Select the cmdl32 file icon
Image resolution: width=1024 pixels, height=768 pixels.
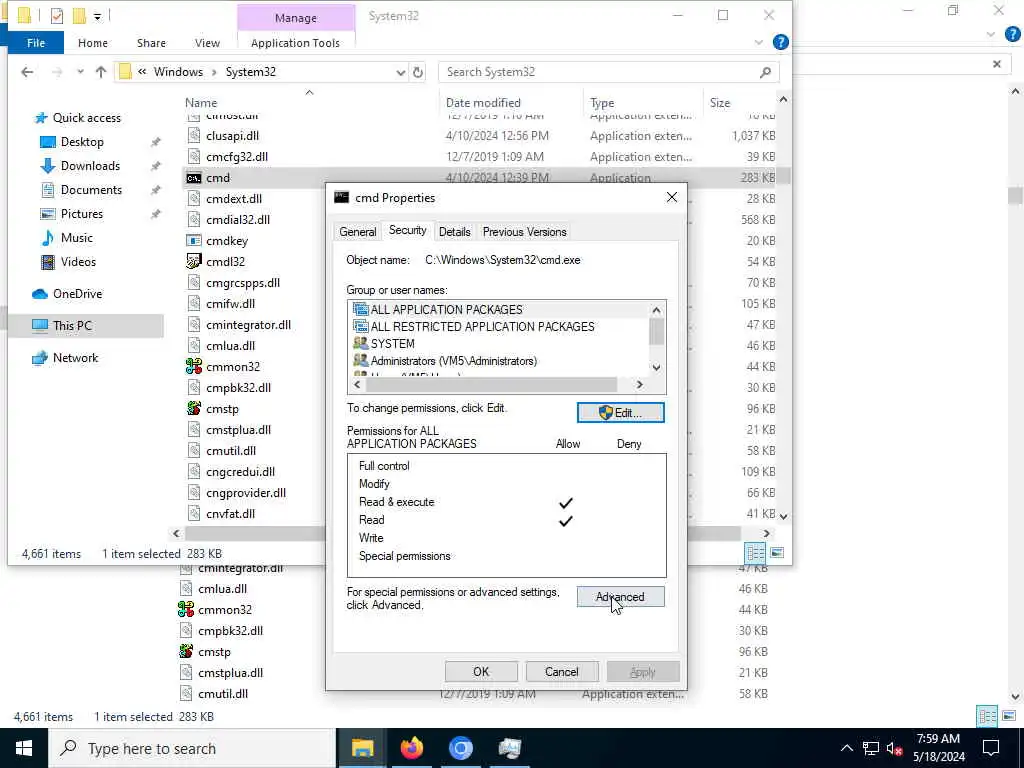(x=193, y=262)
